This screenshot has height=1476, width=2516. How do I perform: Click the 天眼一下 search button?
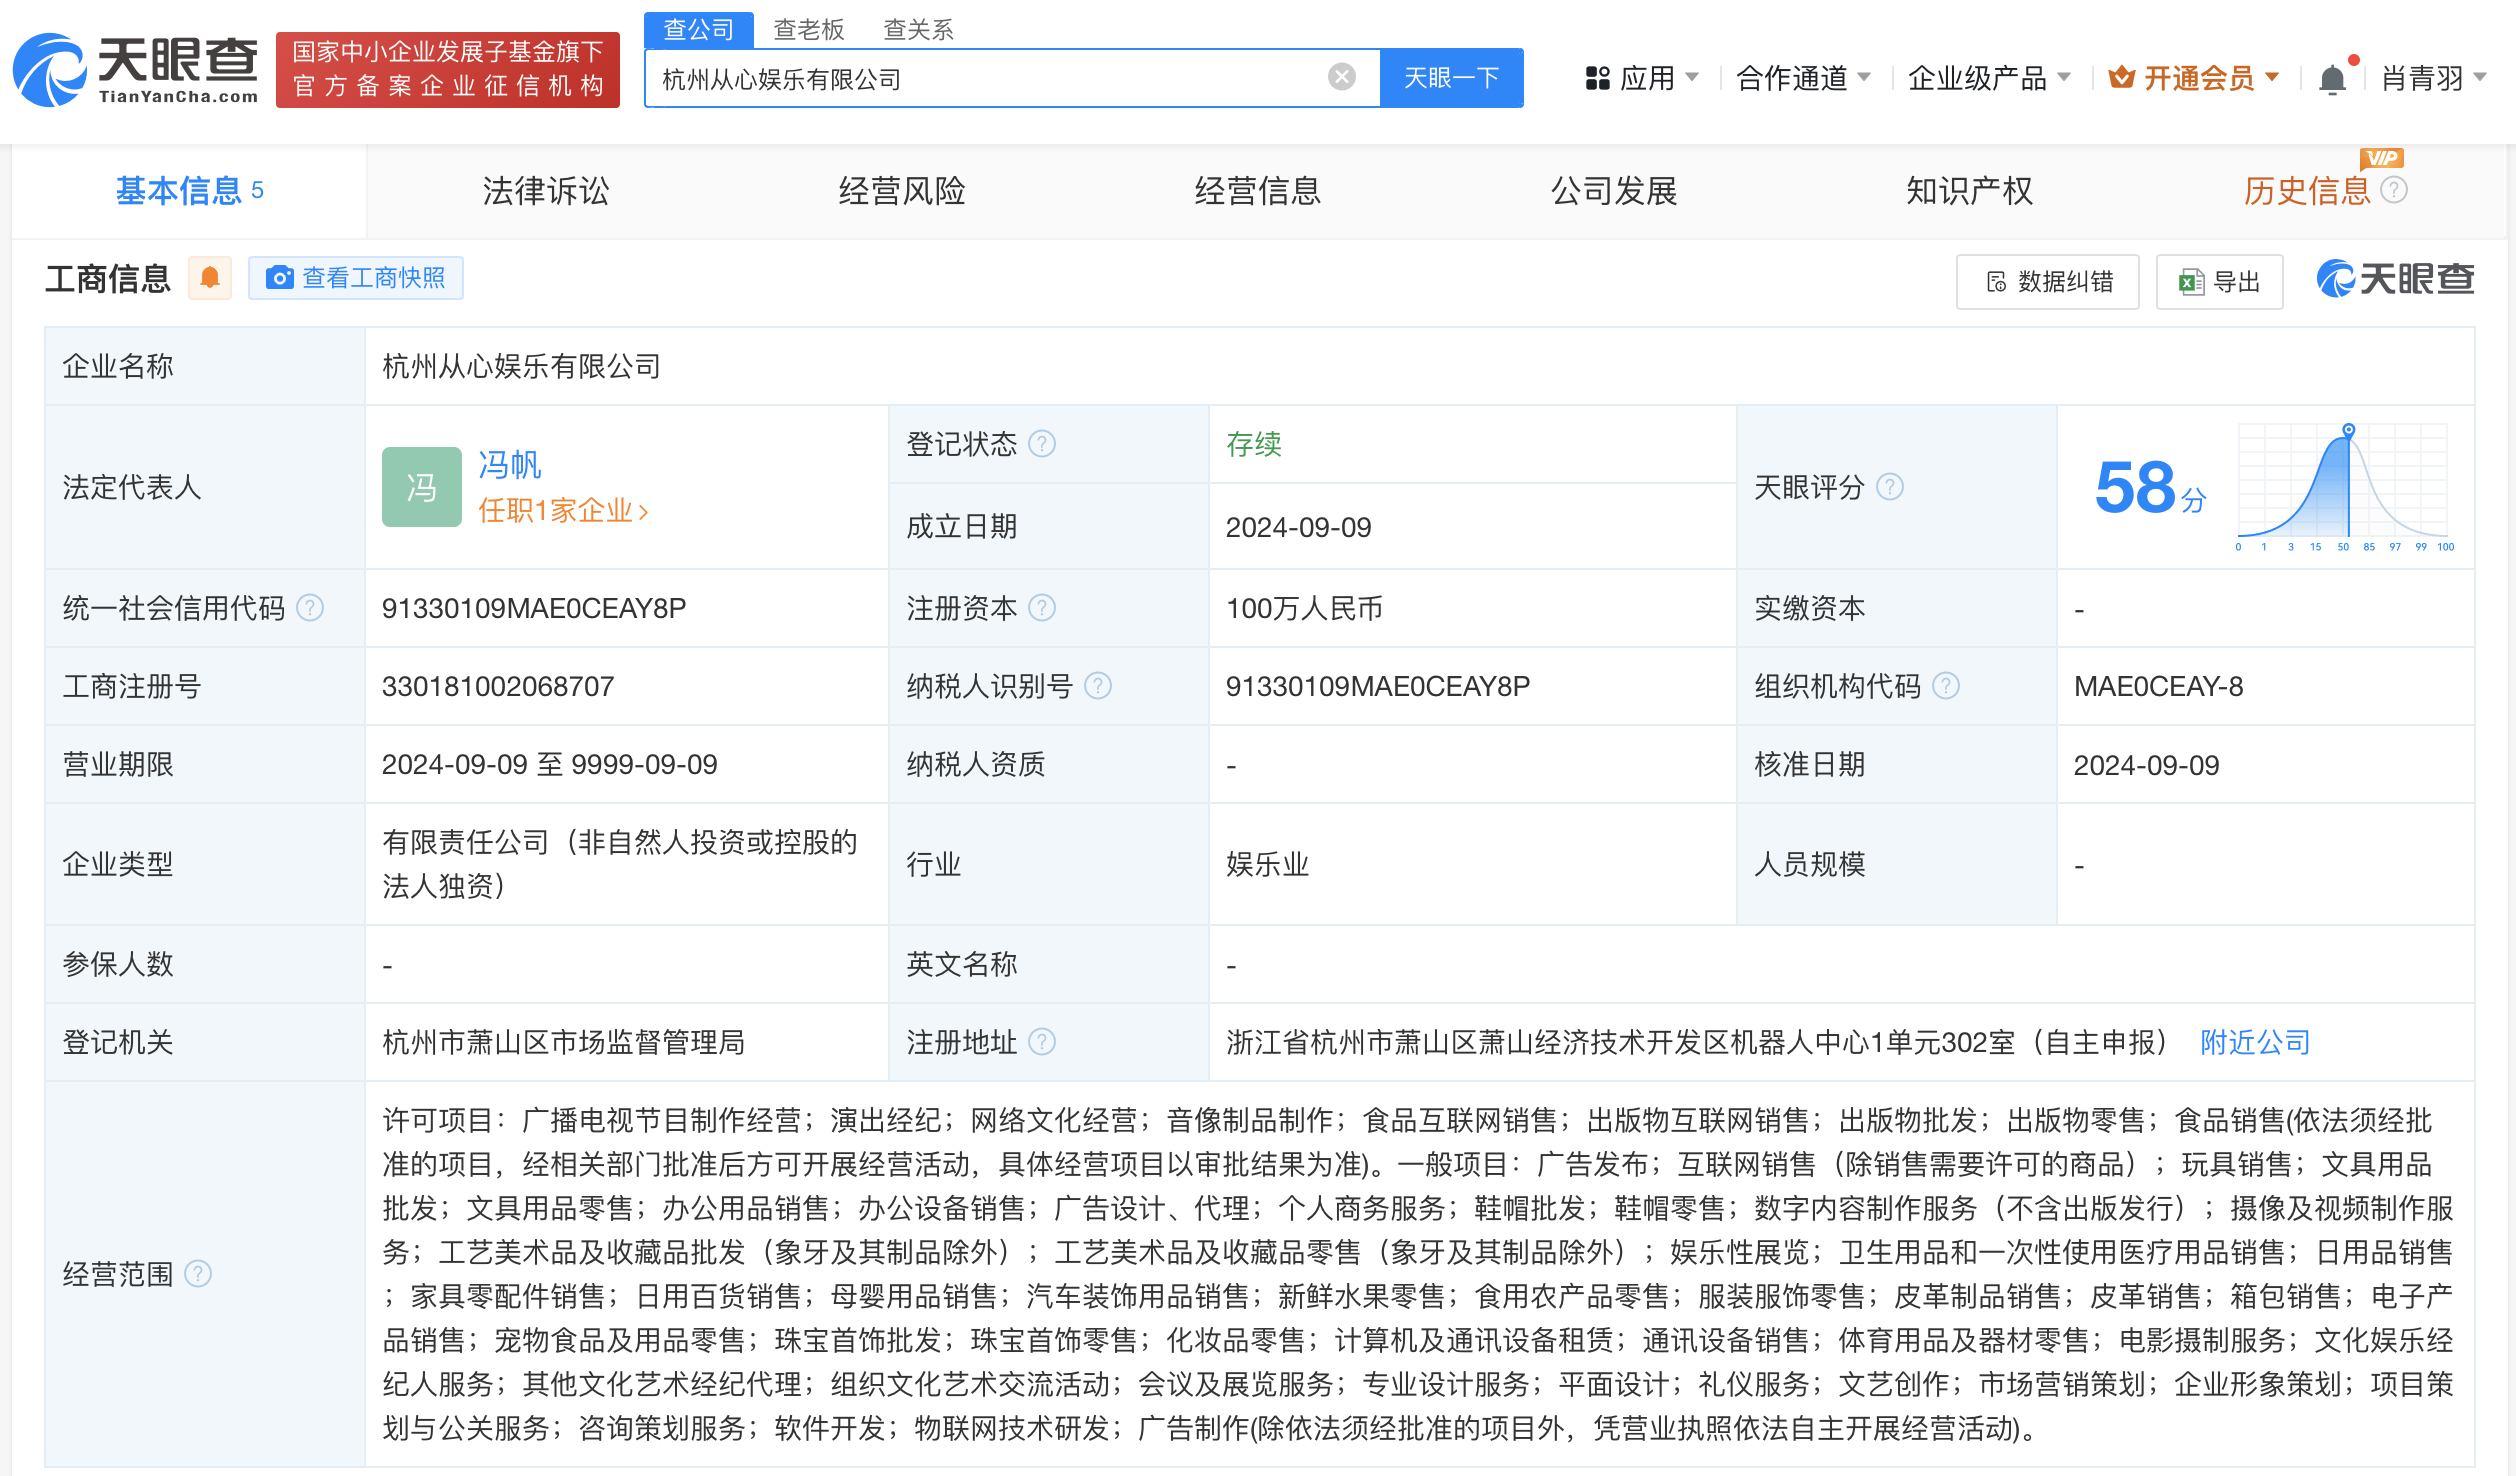pyautogui.click(x=1452, y=78)
